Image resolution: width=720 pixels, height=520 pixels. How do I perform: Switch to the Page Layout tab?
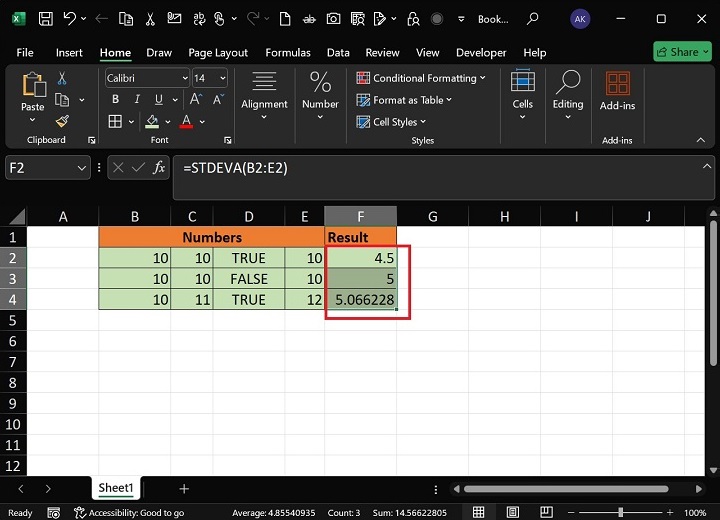pyautogui.click(x=218, y=52)
